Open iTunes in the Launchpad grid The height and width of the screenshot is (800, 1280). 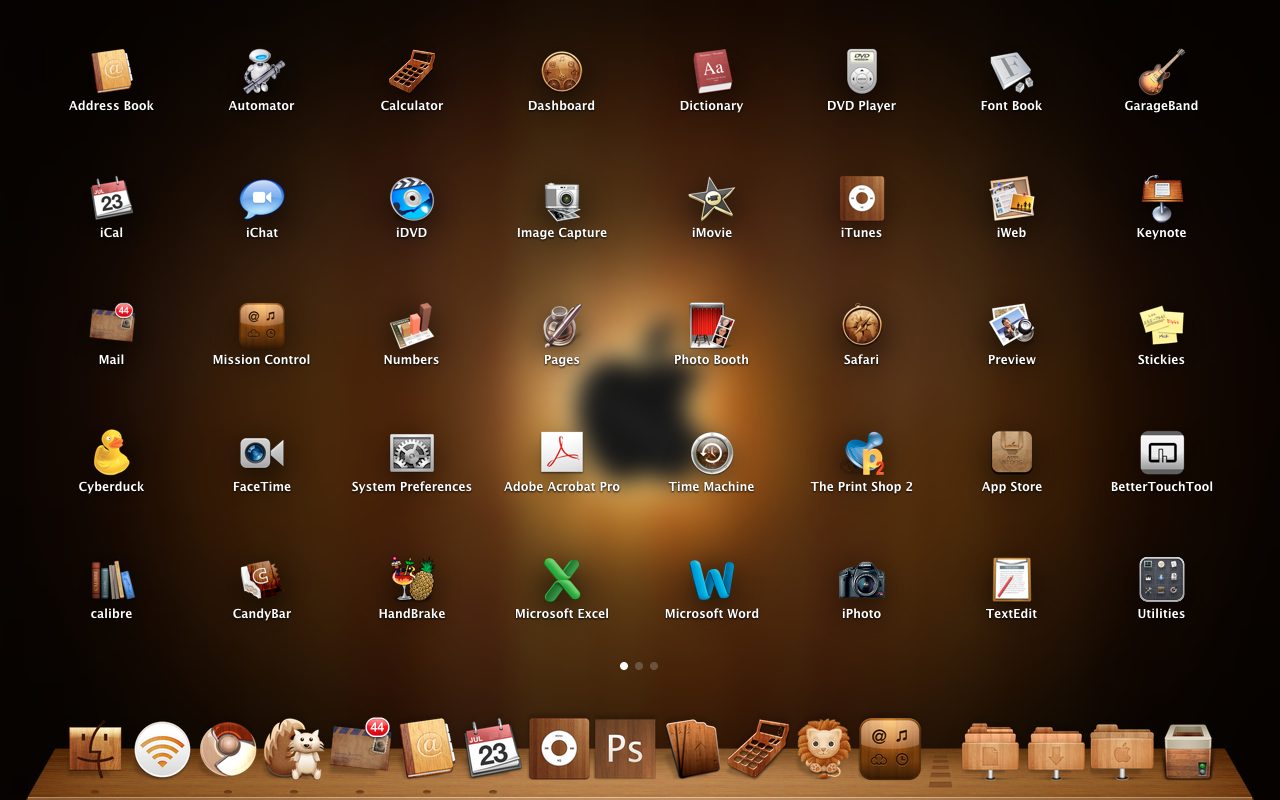coord(862,198)
